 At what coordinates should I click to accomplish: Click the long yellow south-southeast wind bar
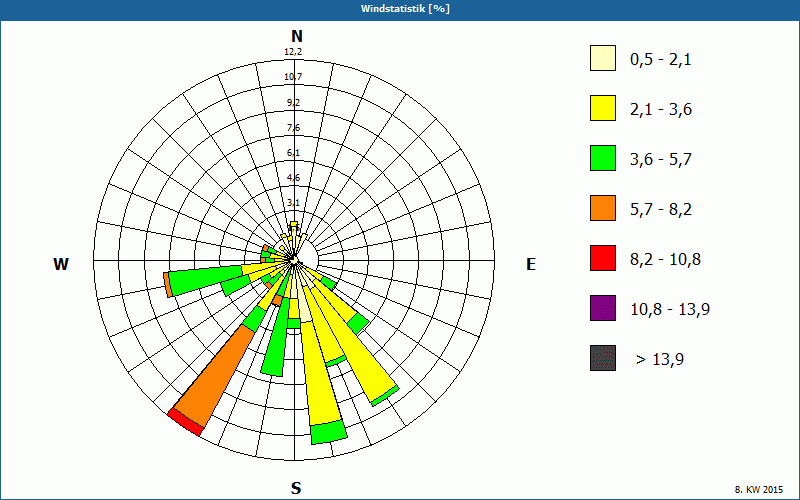(321, 375)
